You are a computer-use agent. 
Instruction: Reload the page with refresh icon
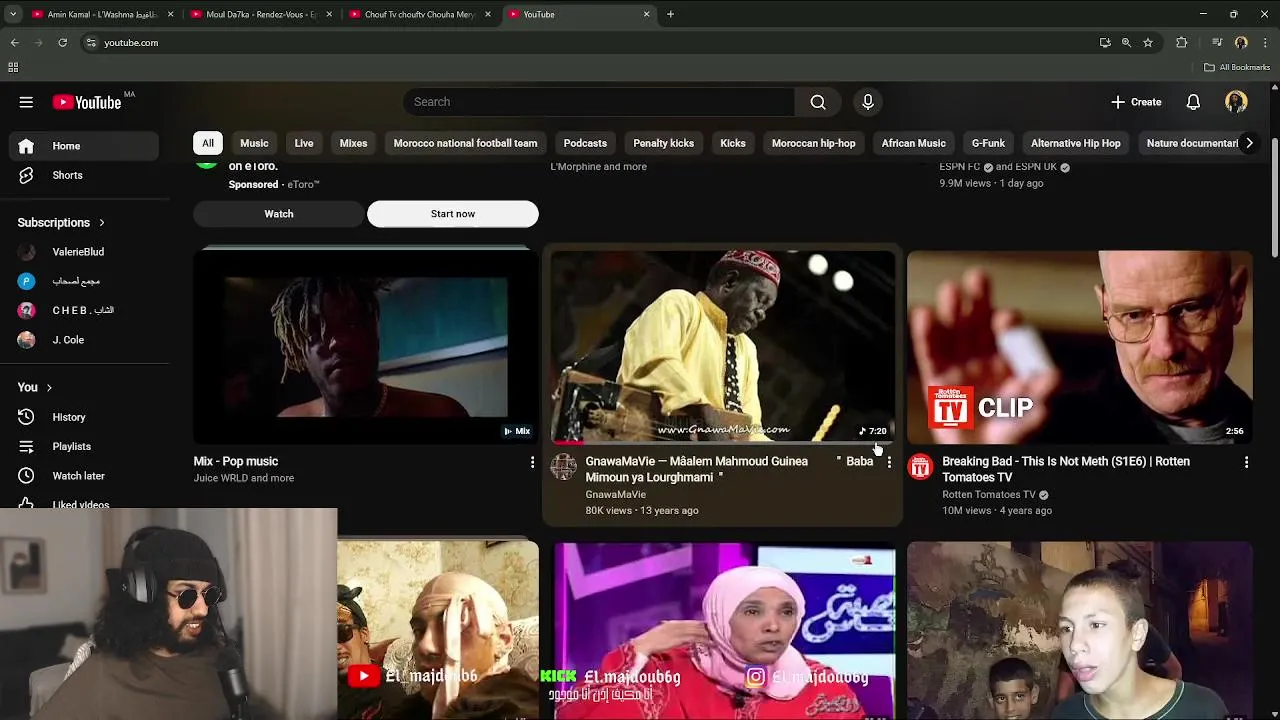(62, 43)
